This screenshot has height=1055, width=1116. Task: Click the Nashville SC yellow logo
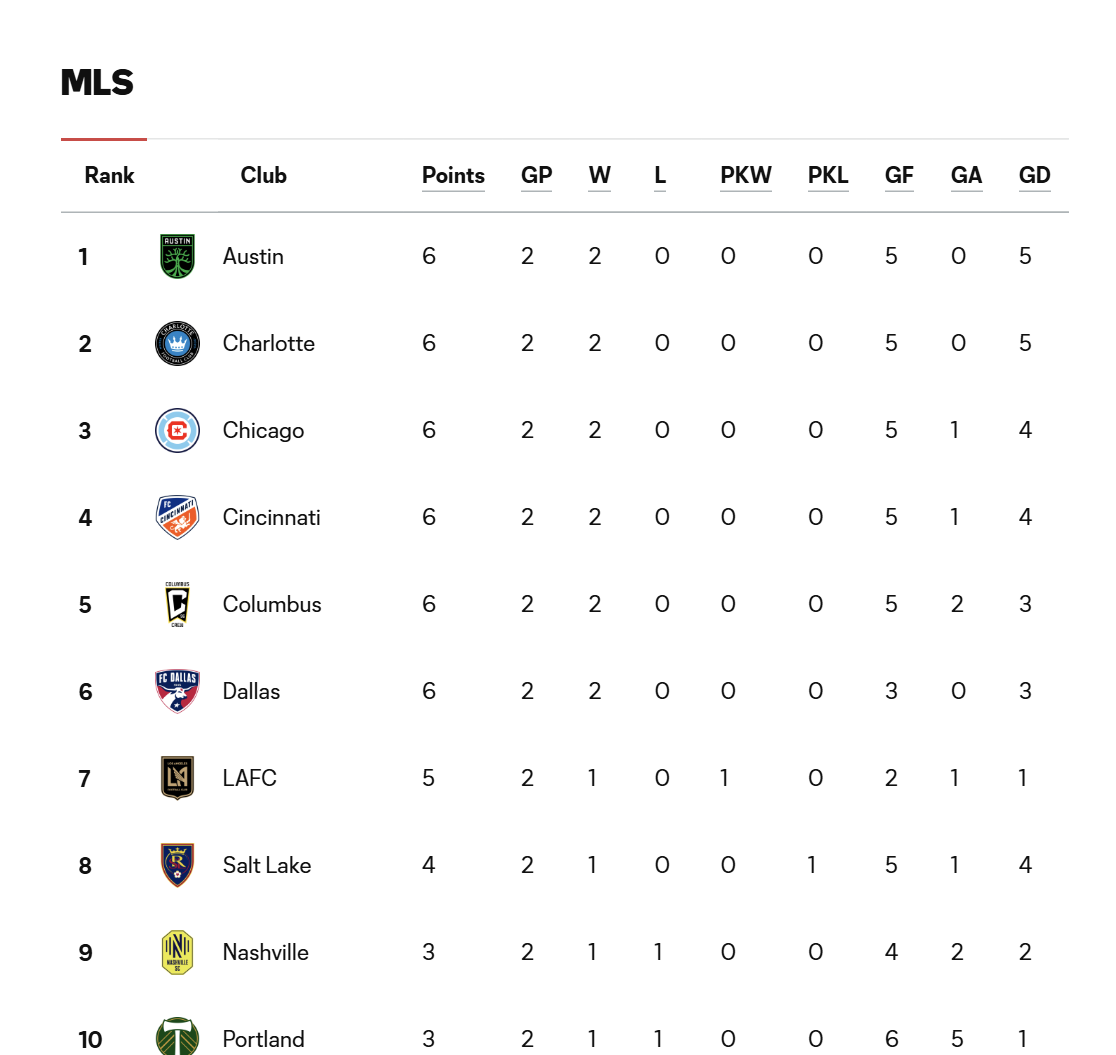[177, 952]
